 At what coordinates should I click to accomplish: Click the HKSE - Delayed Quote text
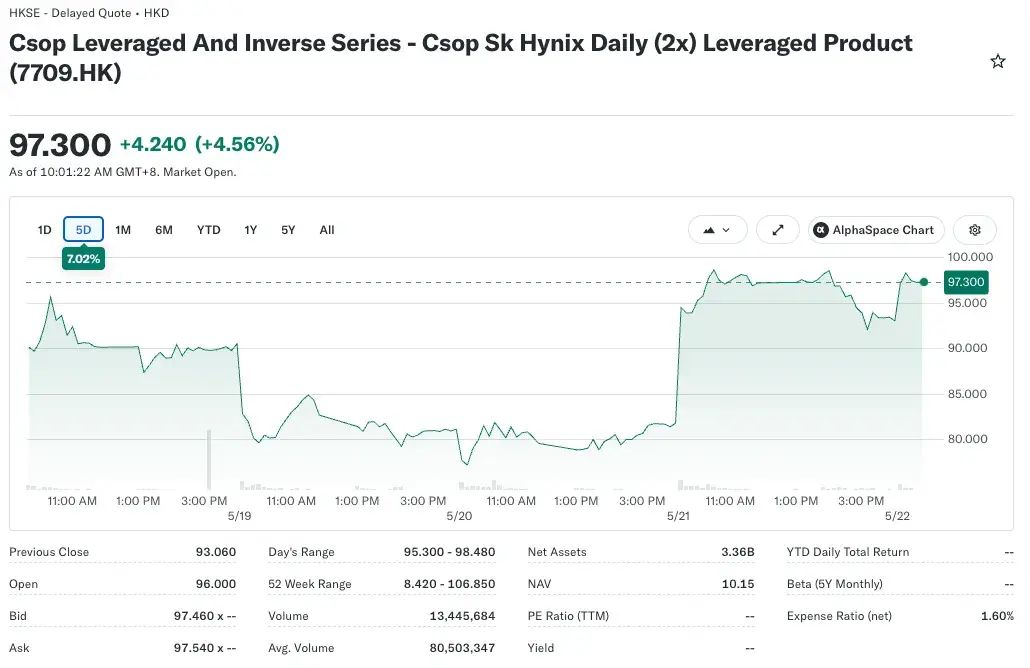click(70, 13)
